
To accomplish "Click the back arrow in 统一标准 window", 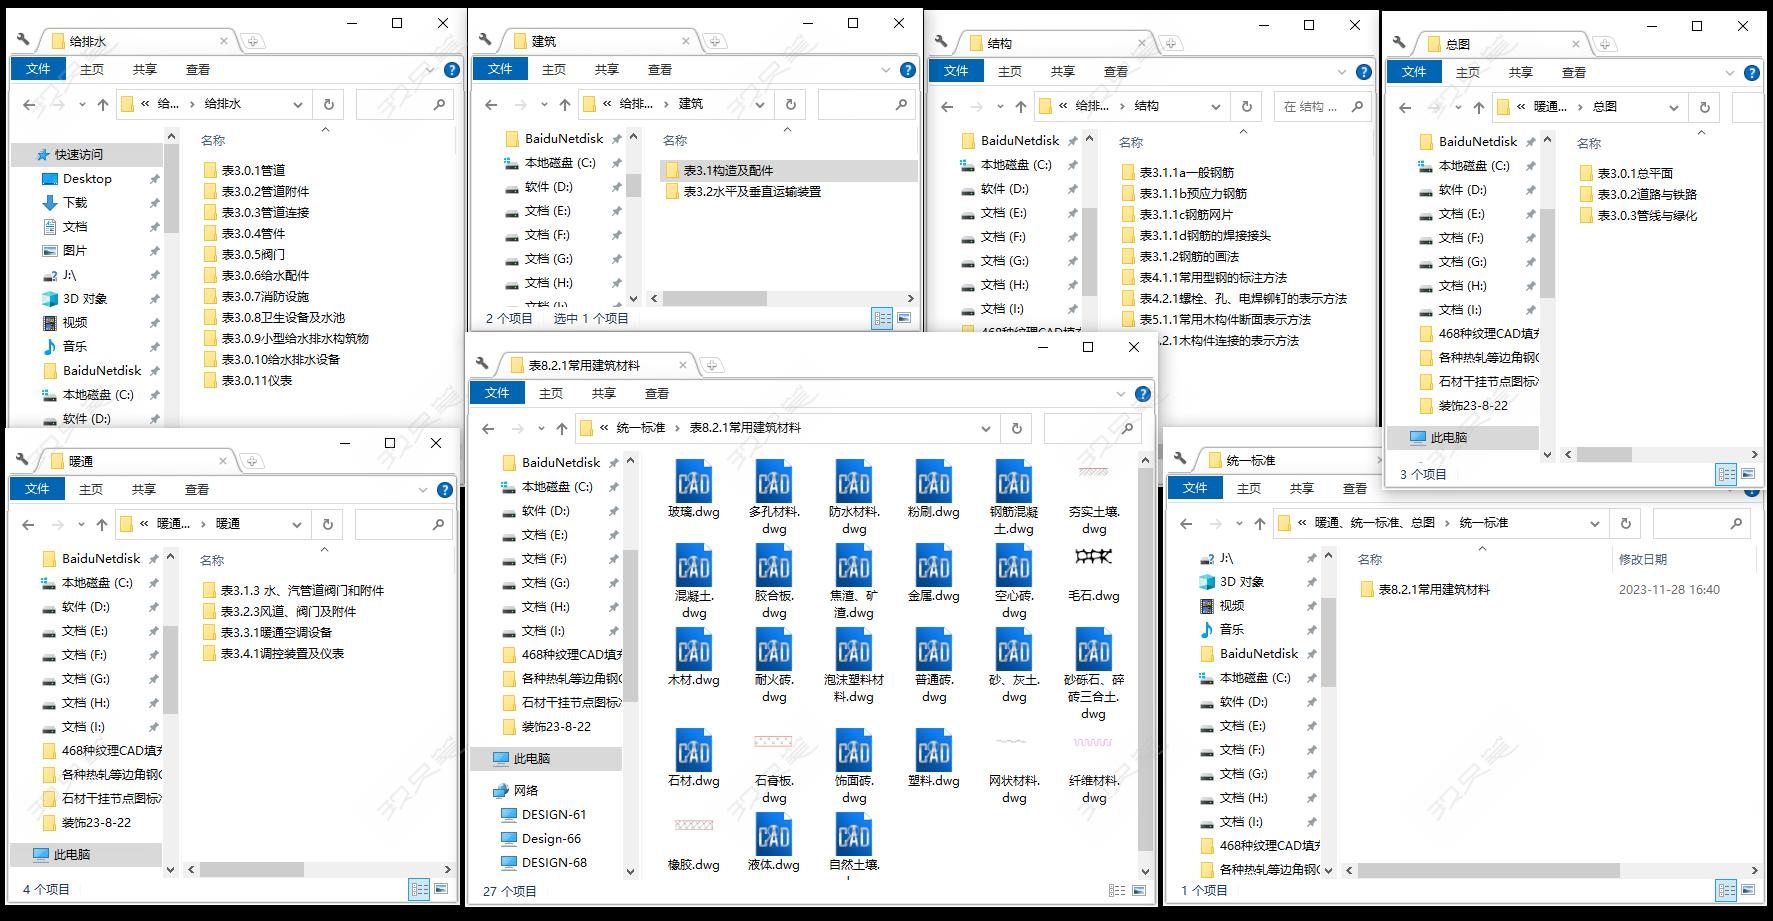I will pos(1186,523).
